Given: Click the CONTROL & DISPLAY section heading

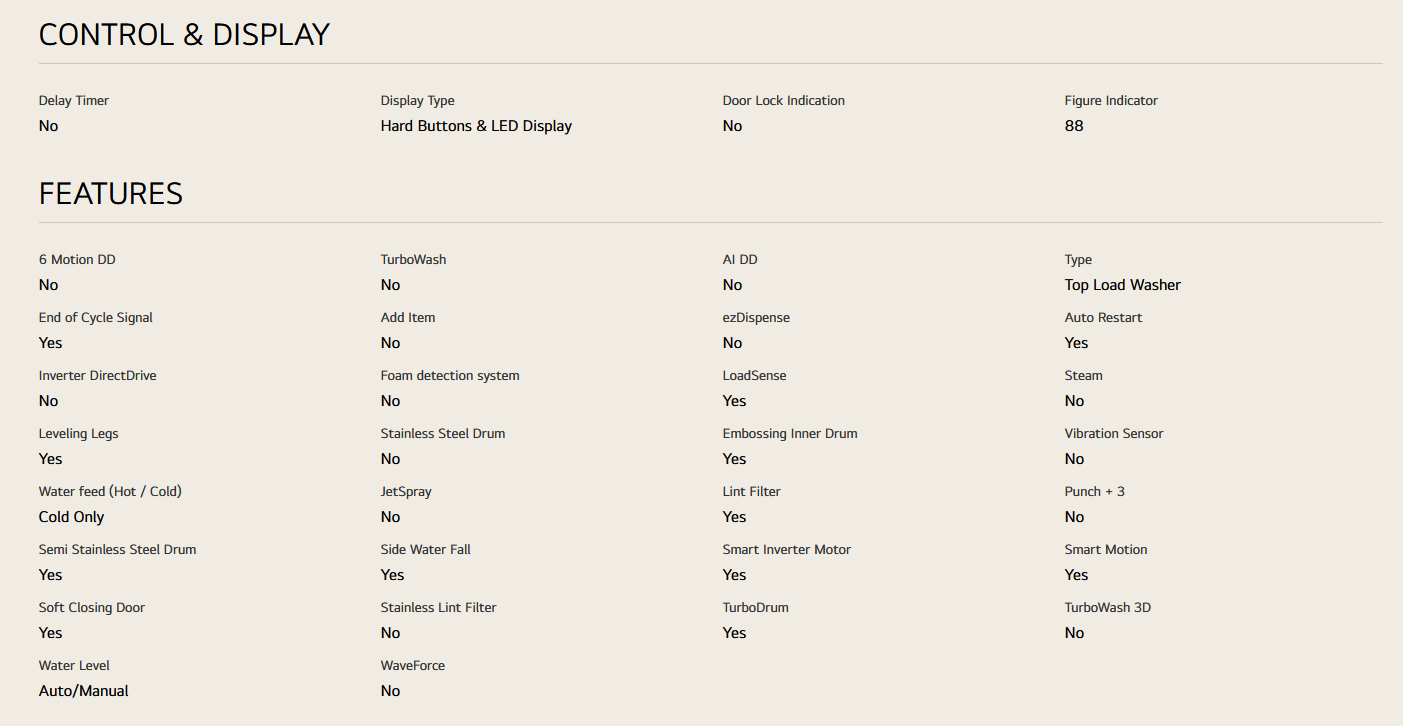Looking at the screenshot, I should [184, 35].
